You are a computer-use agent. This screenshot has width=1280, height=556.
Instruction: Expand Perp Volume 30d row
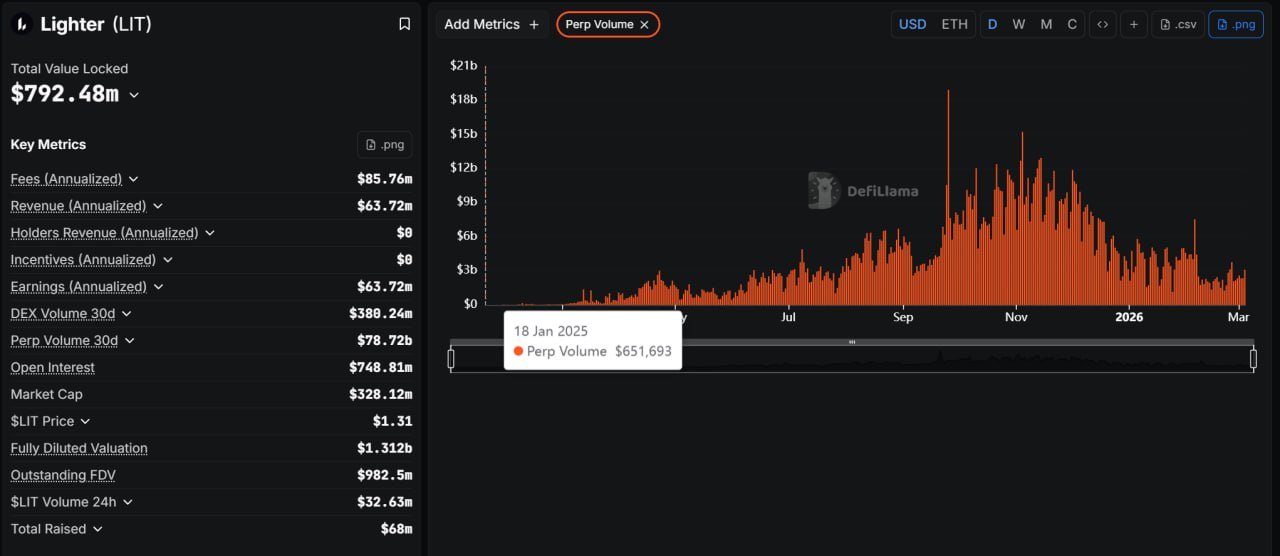pyautogui.click(x=129, y=341)
